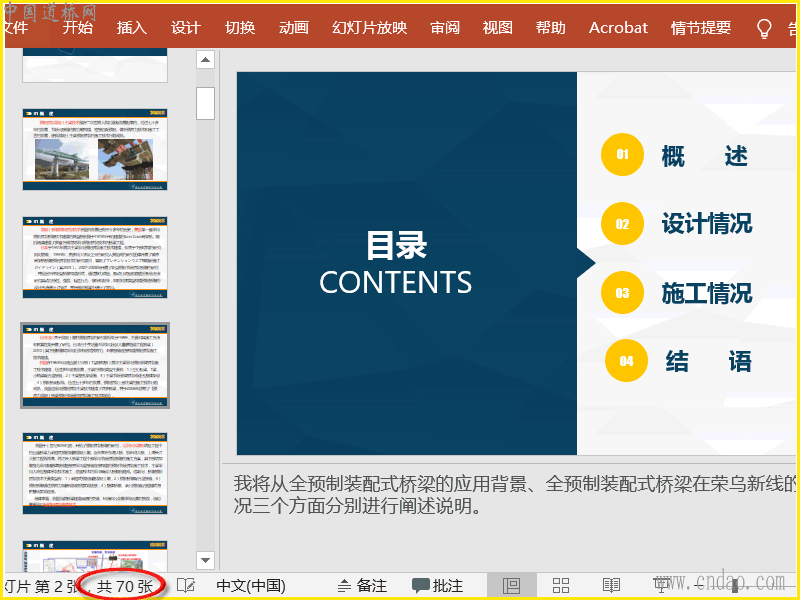This screenshot has width=800, height=600.
Task: Click slide count 共 70 张 indicator
Action: tap(125, 586)
